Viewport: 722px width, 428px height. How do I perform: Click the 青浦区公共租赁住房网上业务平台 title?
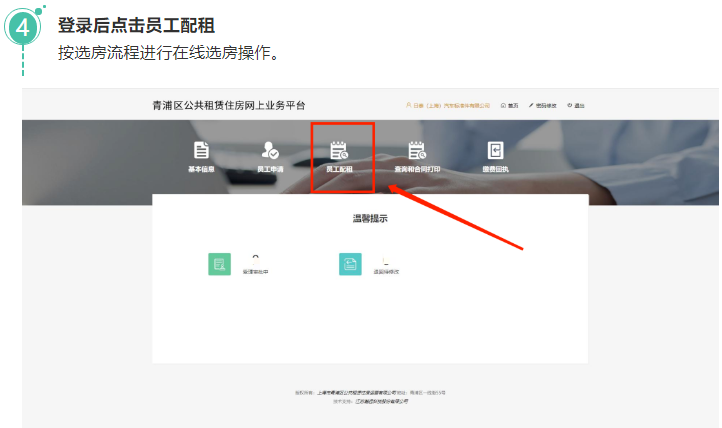pyautogui.click(x=229, y=105)
